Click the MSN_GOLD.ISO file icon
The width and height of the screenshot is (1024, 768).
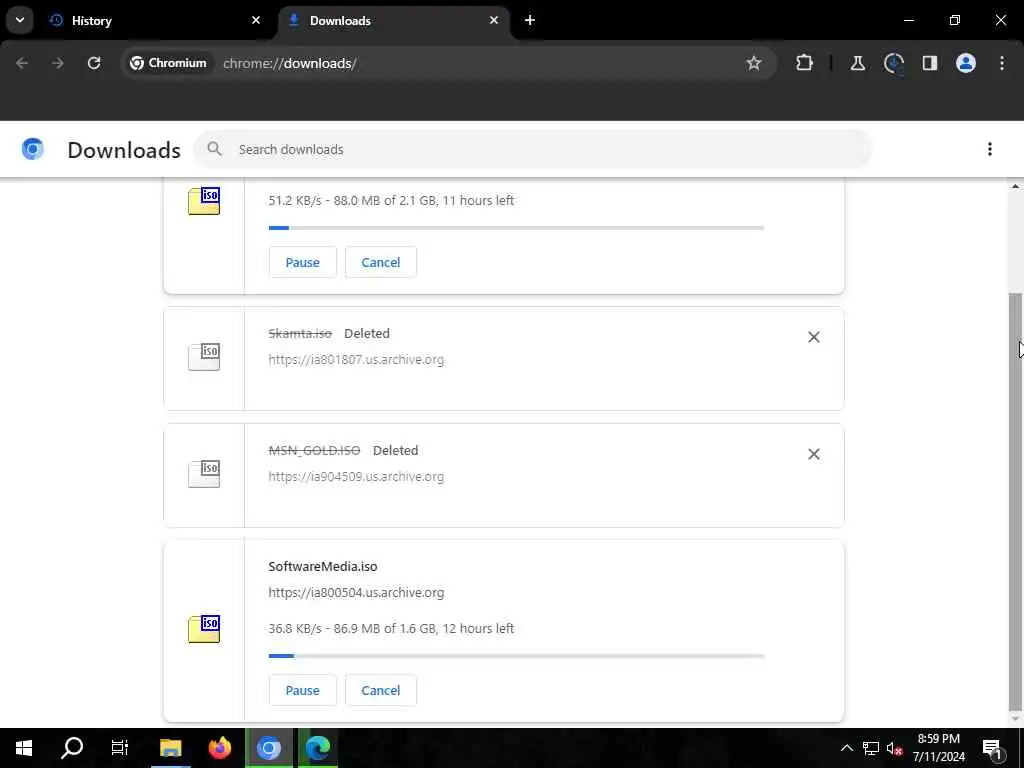[204, 474]
